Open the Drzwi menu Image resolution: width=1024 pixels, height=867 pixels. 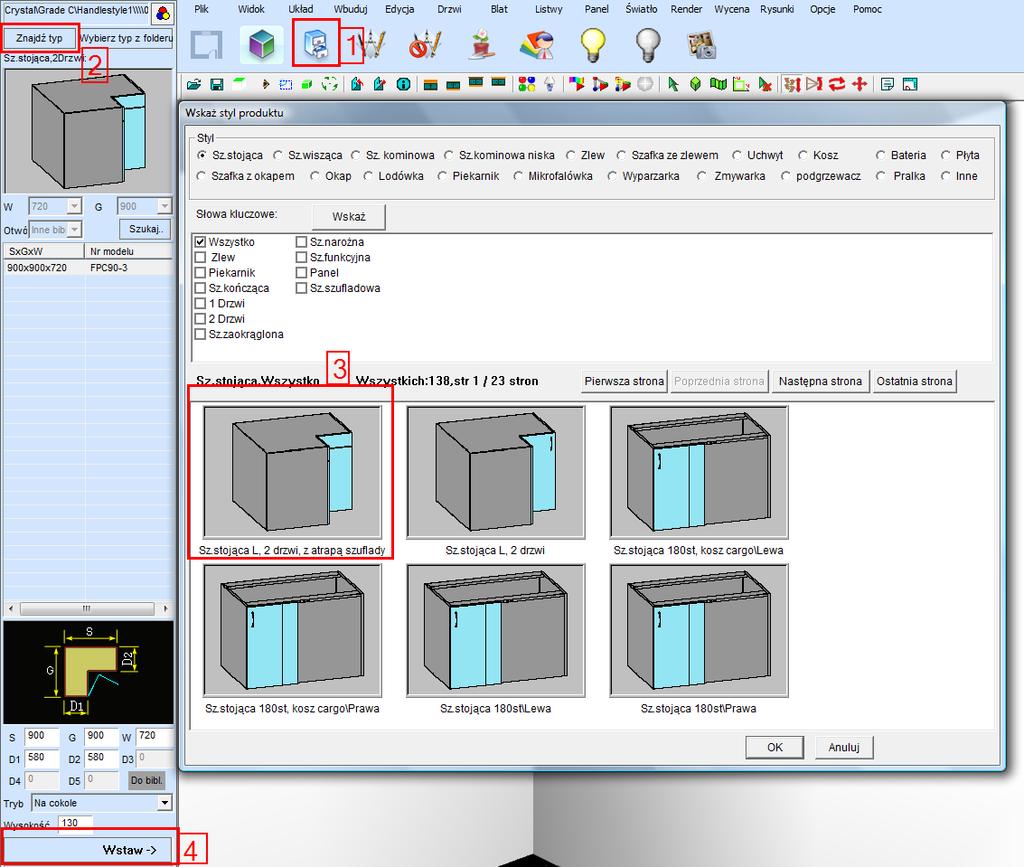449,9
